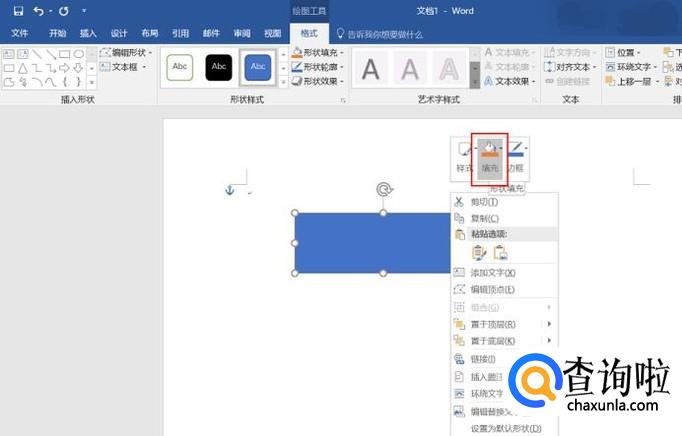The width and height of the screenshot is (682, 436).
Task: Select the down arrow shape in shapes gallery
Action: 78,68
